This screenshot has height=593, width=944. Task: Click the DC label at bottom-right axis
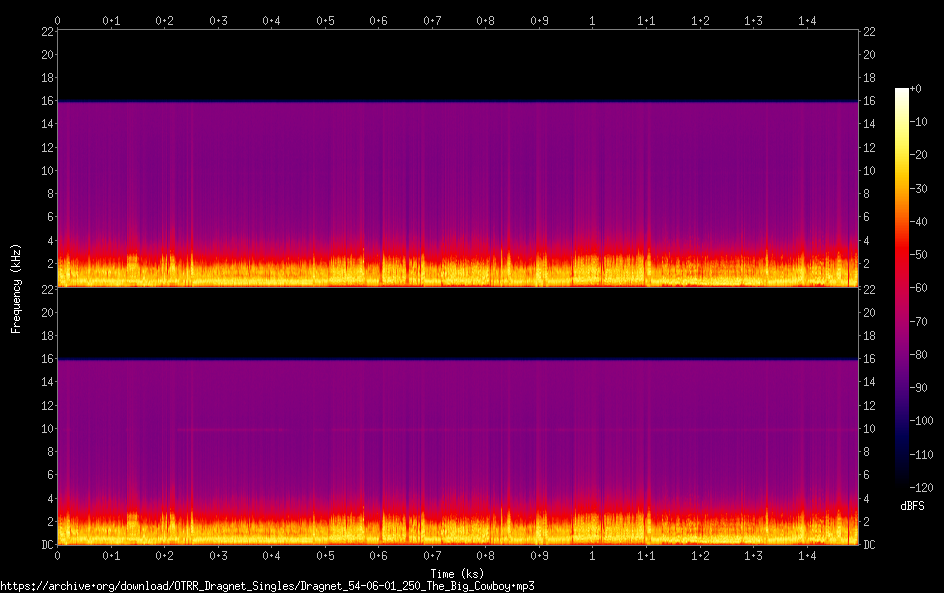tap(870, 545)
